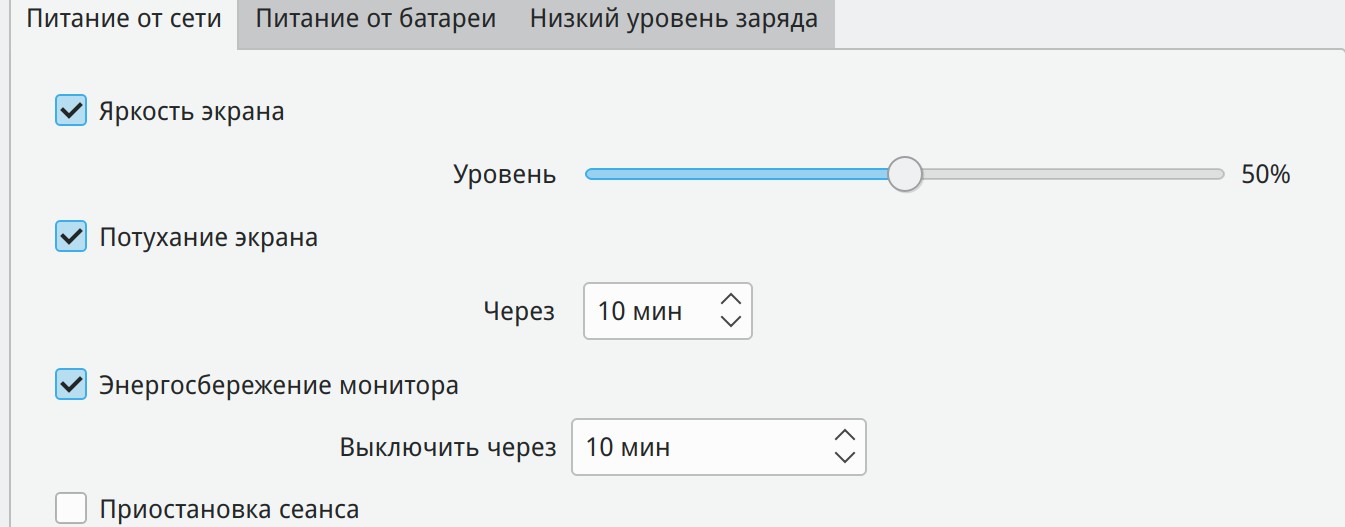Click the 'Выключить через' label text
The width and height of the screenshot is (1345, 527).
click(x=448, y=447)
